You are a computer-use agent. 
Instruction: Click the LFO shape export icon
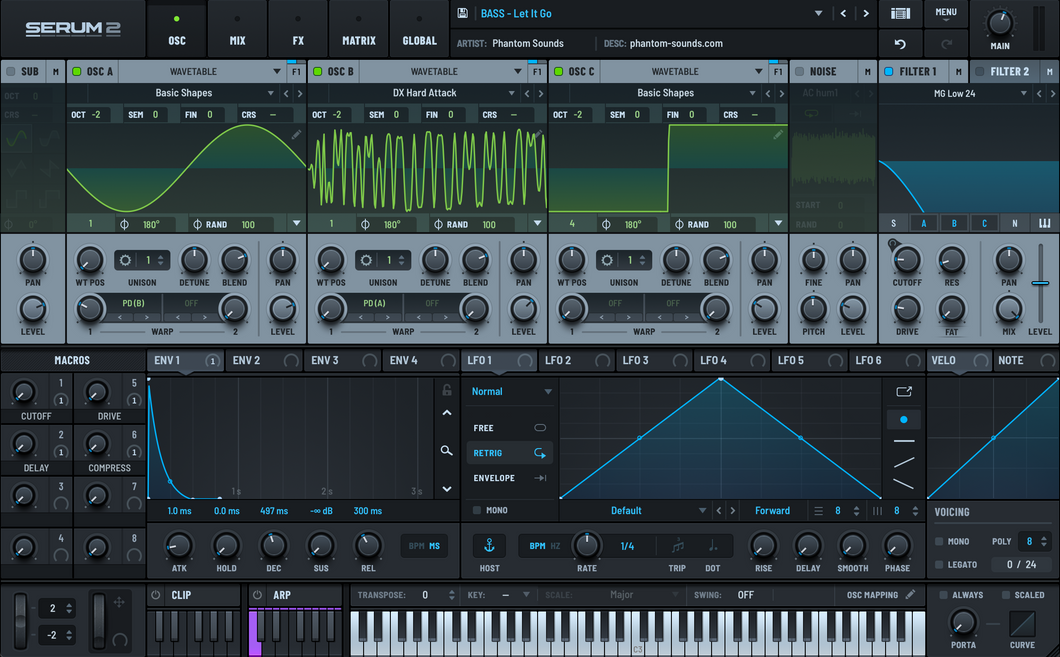(x=904, y=391)
